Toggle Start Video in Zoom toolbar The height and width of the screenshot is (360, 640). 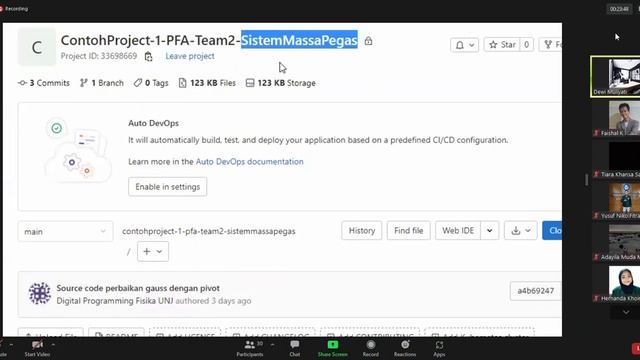(x=37, y=349)
